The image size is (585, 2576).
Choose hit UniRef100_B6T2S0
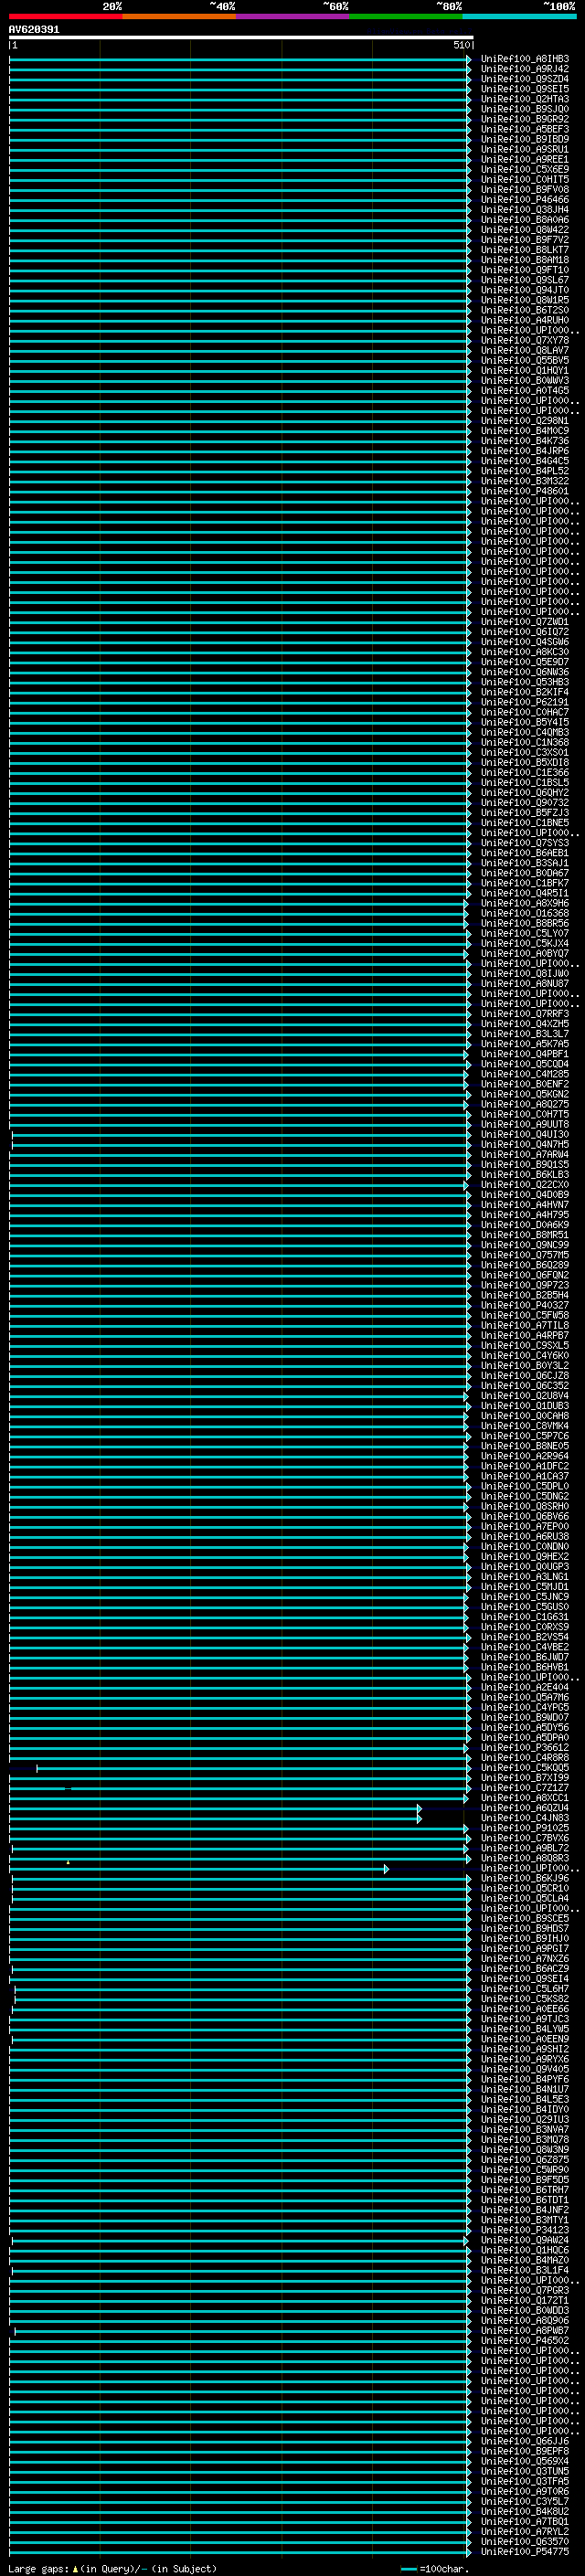click(525, 310)
